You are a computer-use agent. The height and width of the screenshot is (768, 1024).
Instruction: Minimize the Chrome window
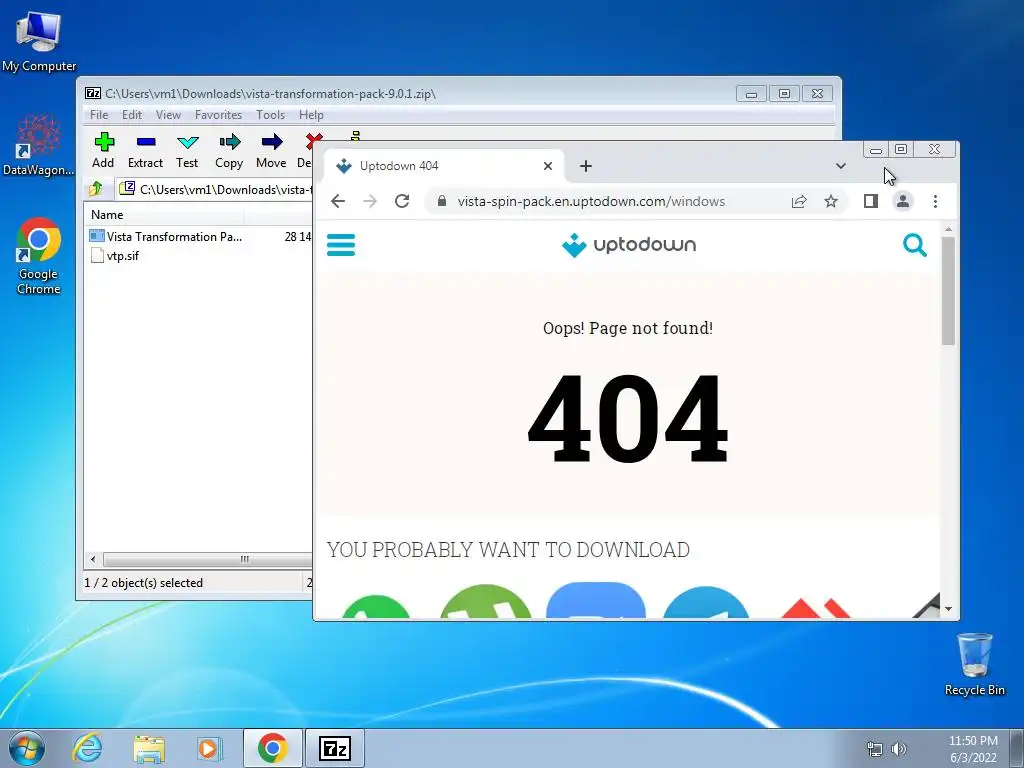pos(876,150)
